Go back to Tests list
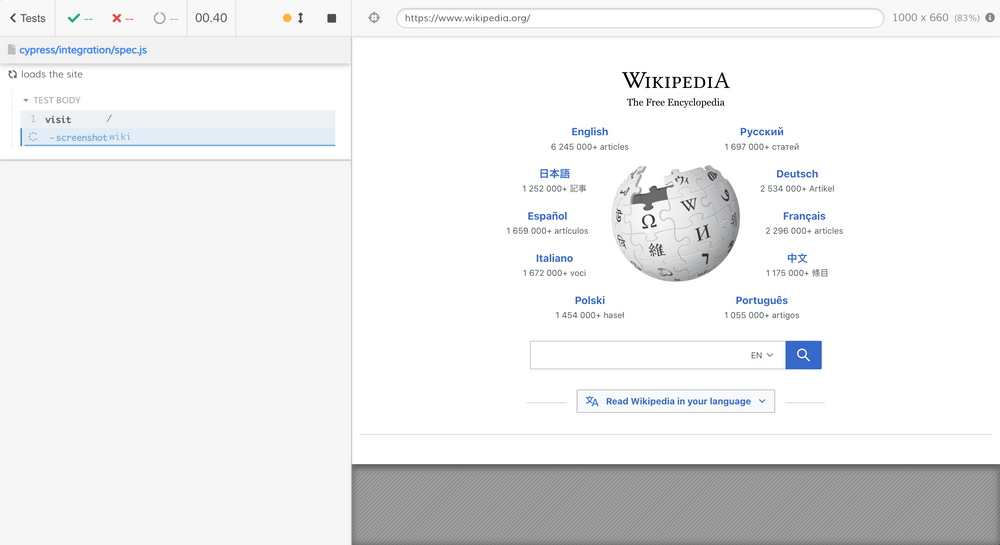This screenshot has height=545, width=1000. click(27, 18)
